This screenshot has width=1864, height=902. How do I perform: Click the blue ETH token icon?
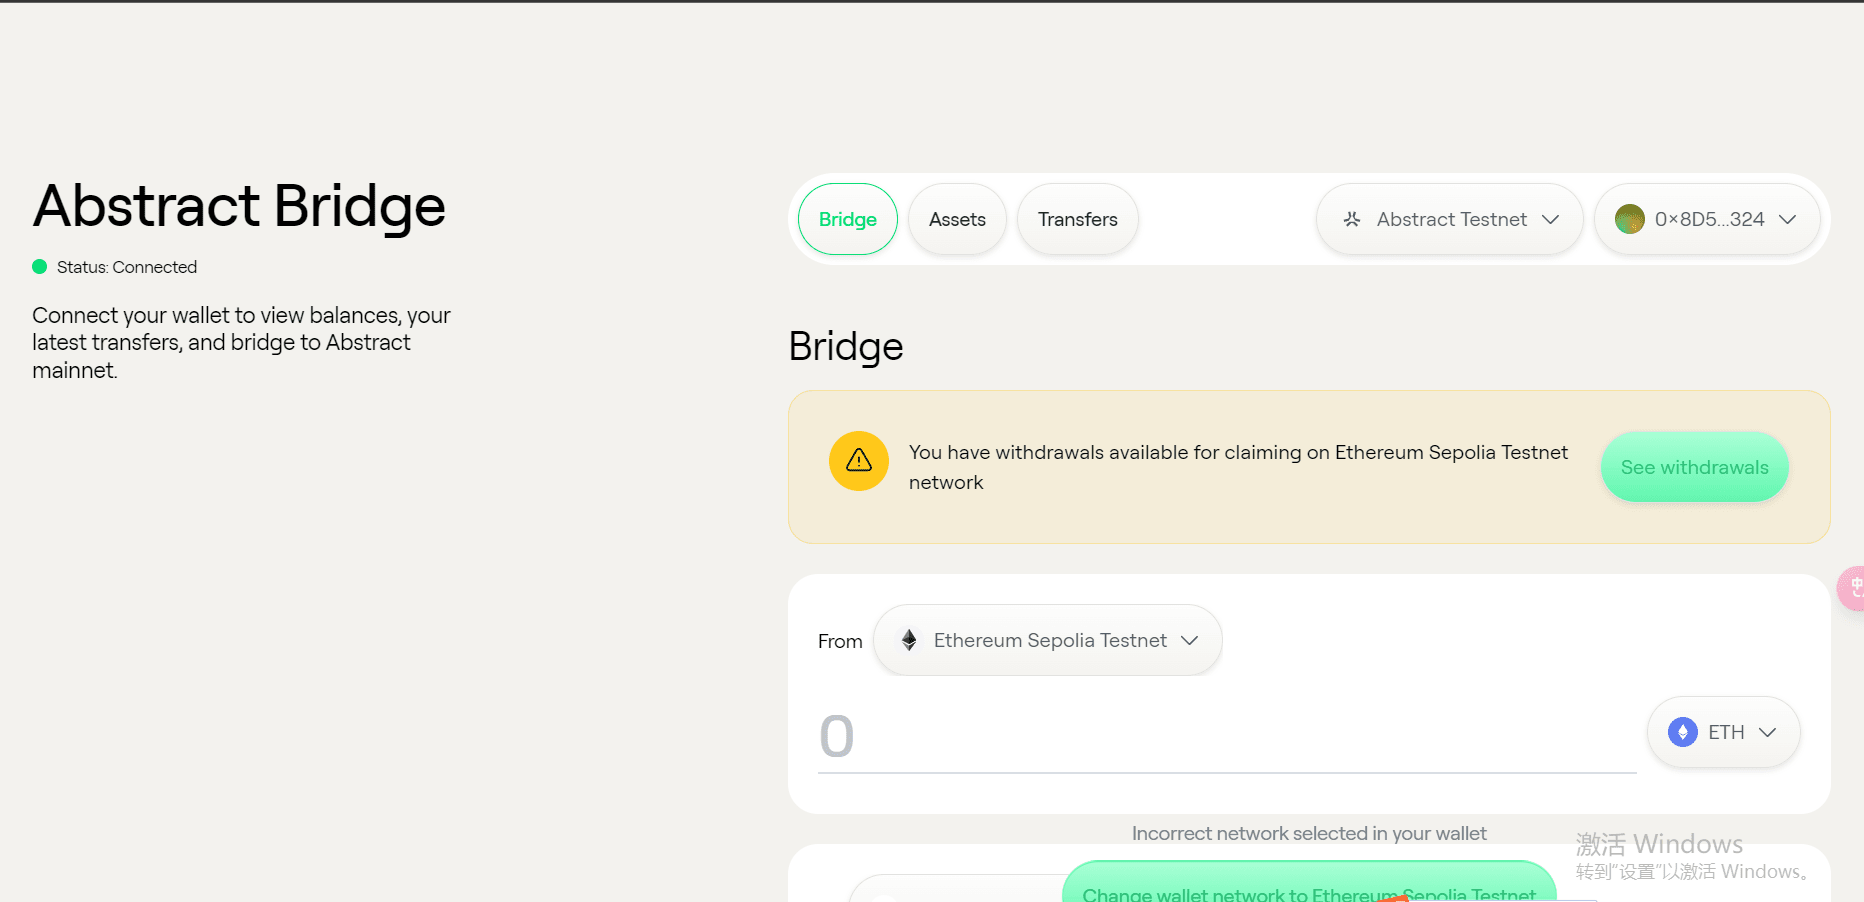click(1683, 732)
